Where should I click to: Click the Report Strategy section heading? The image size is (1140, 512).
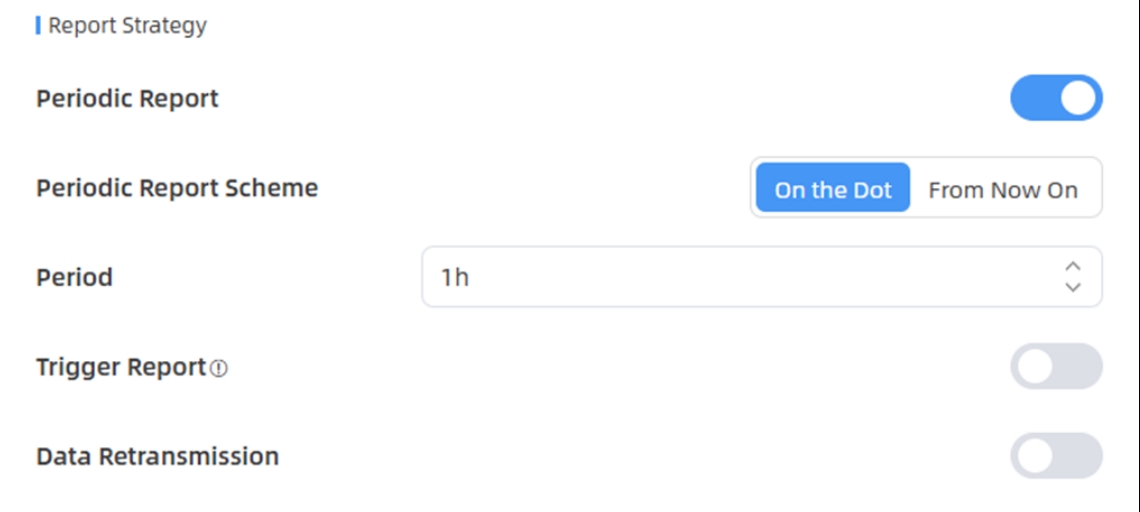click(127, 25)
